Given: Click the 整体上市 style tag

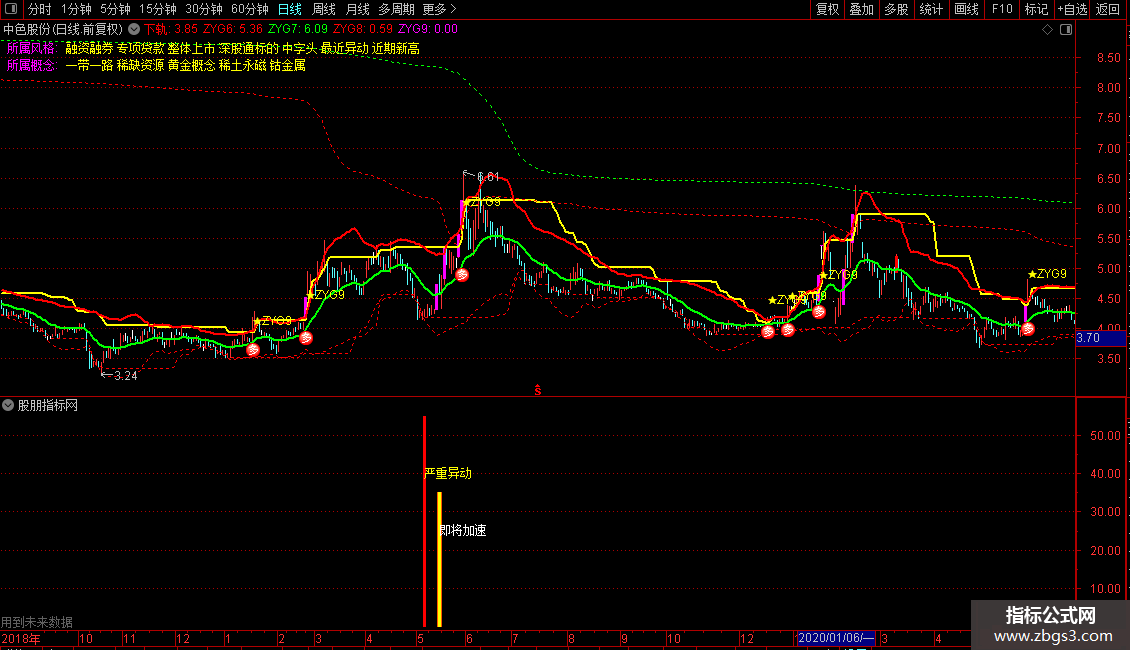Looking at the screenshot, I should (x=191, y=48).
